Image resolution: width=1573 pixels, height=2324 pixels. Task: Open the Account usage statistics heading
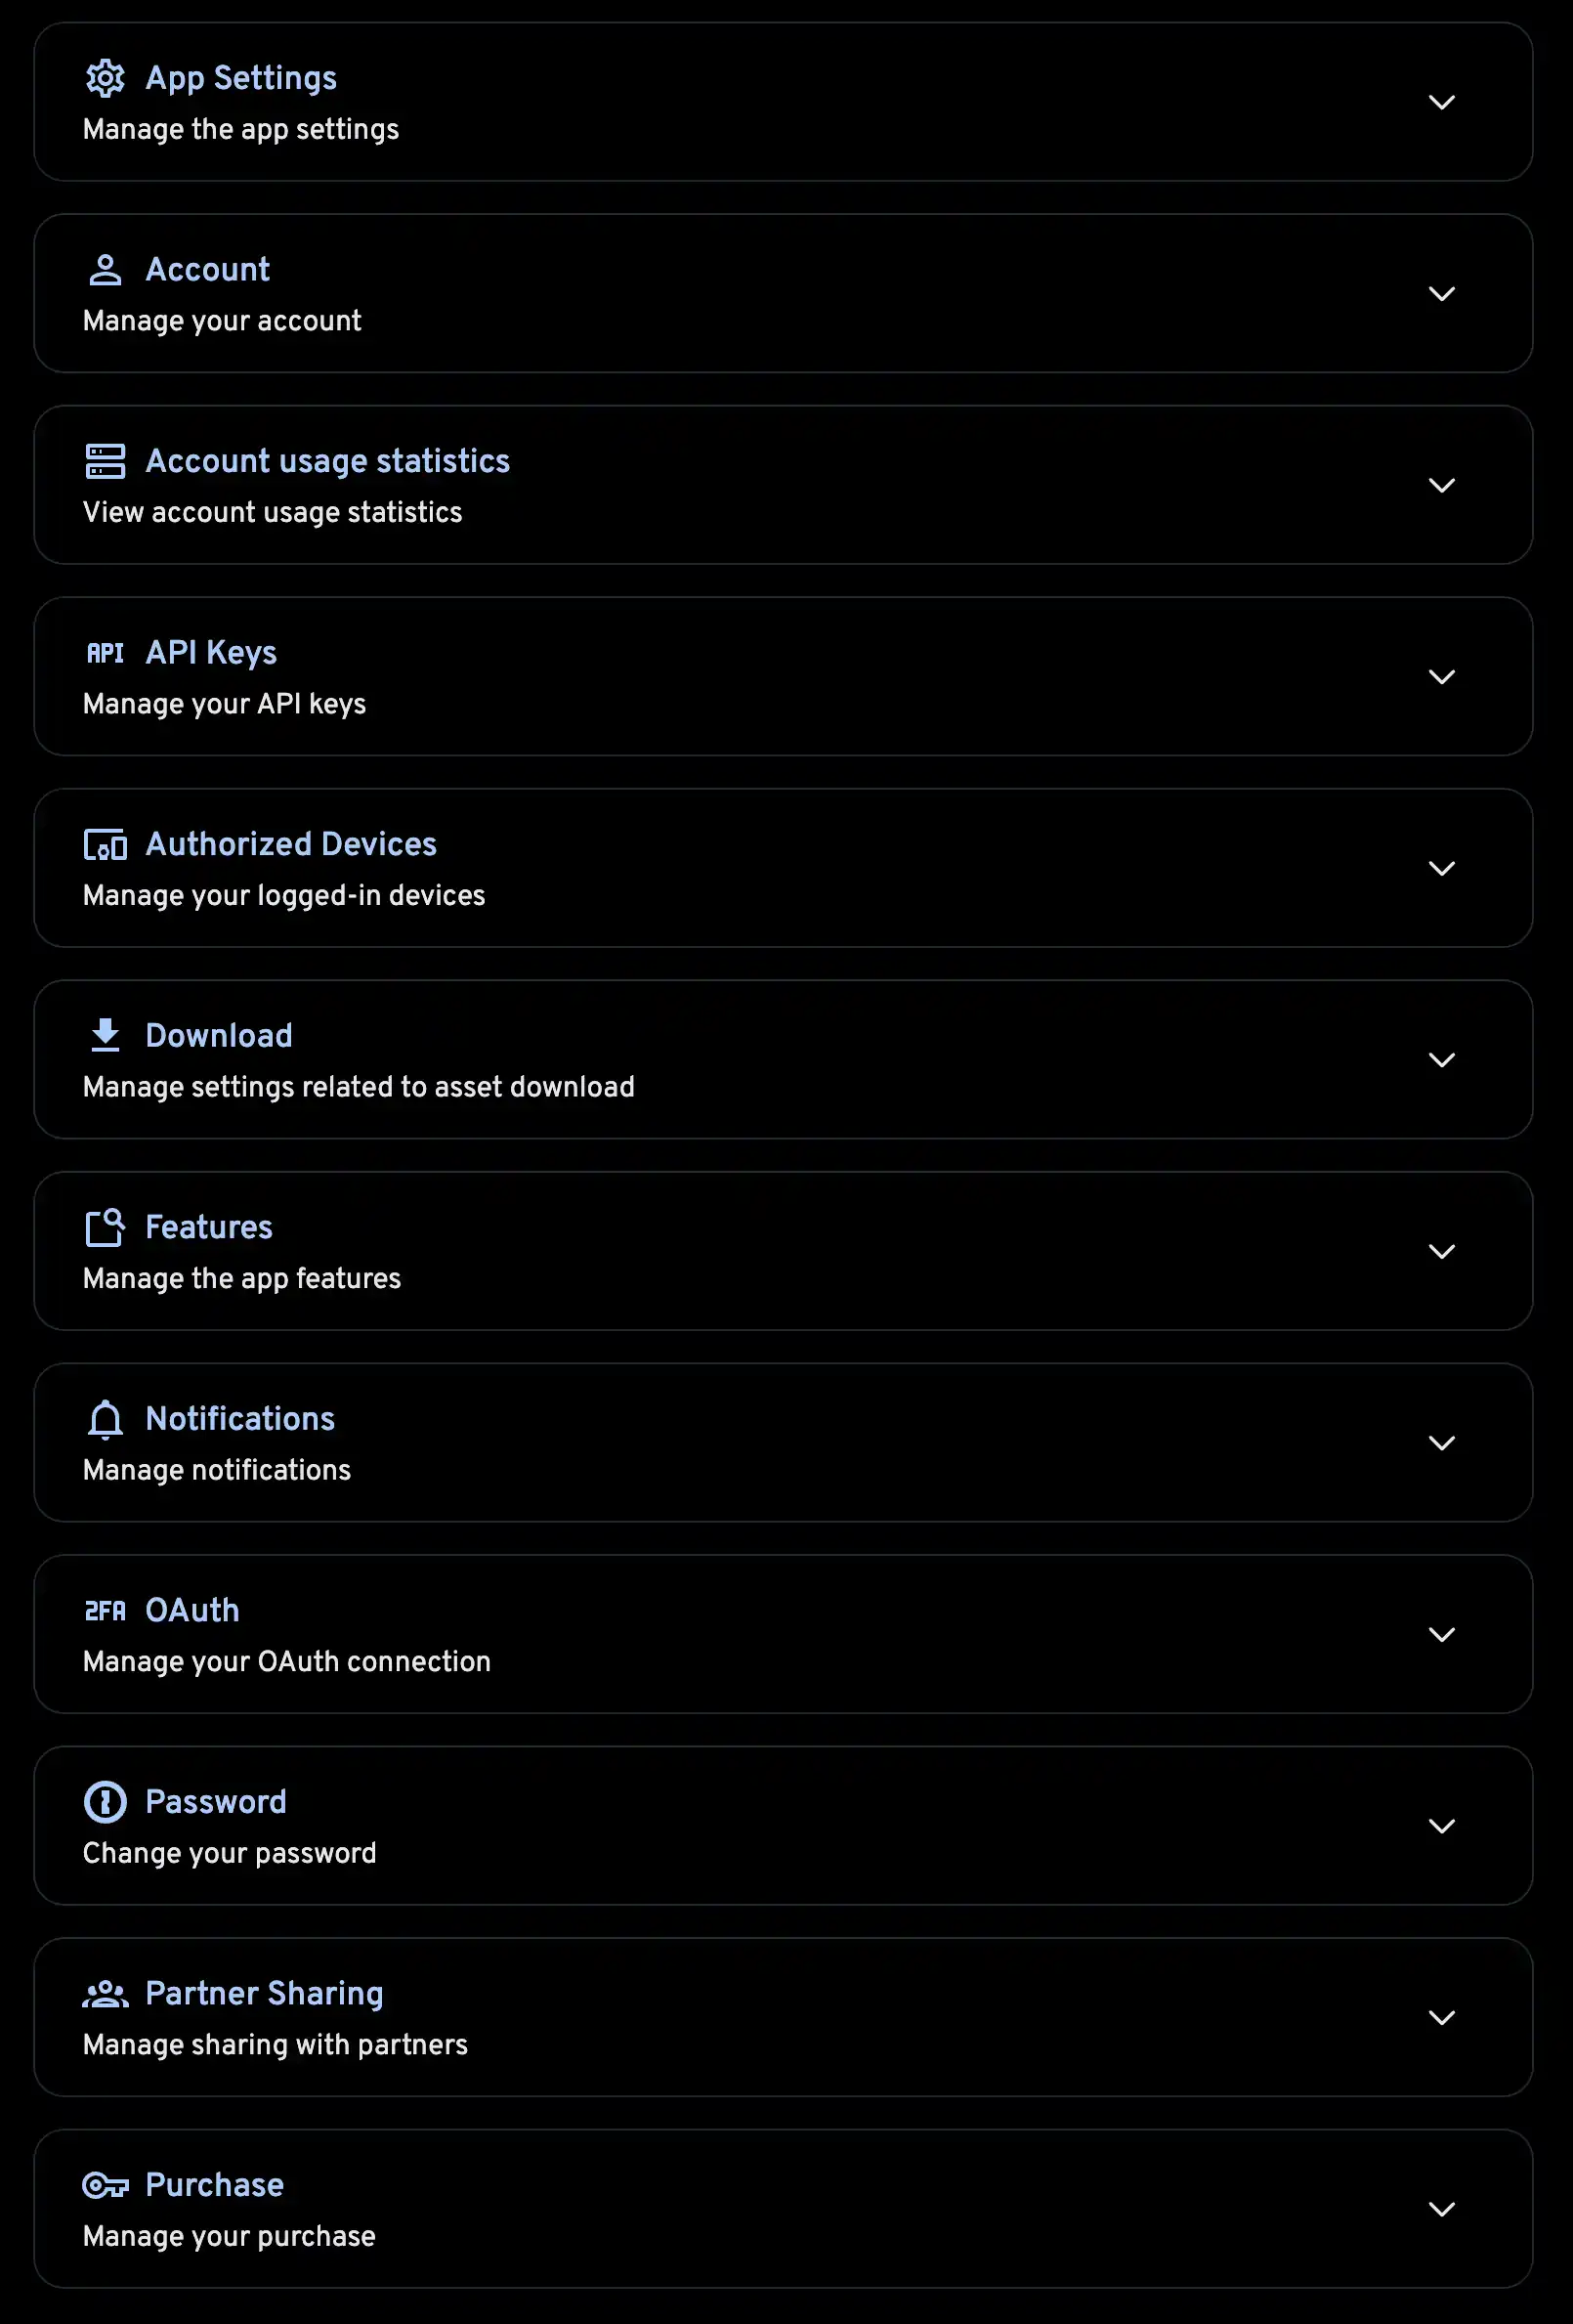pos(327,461)
